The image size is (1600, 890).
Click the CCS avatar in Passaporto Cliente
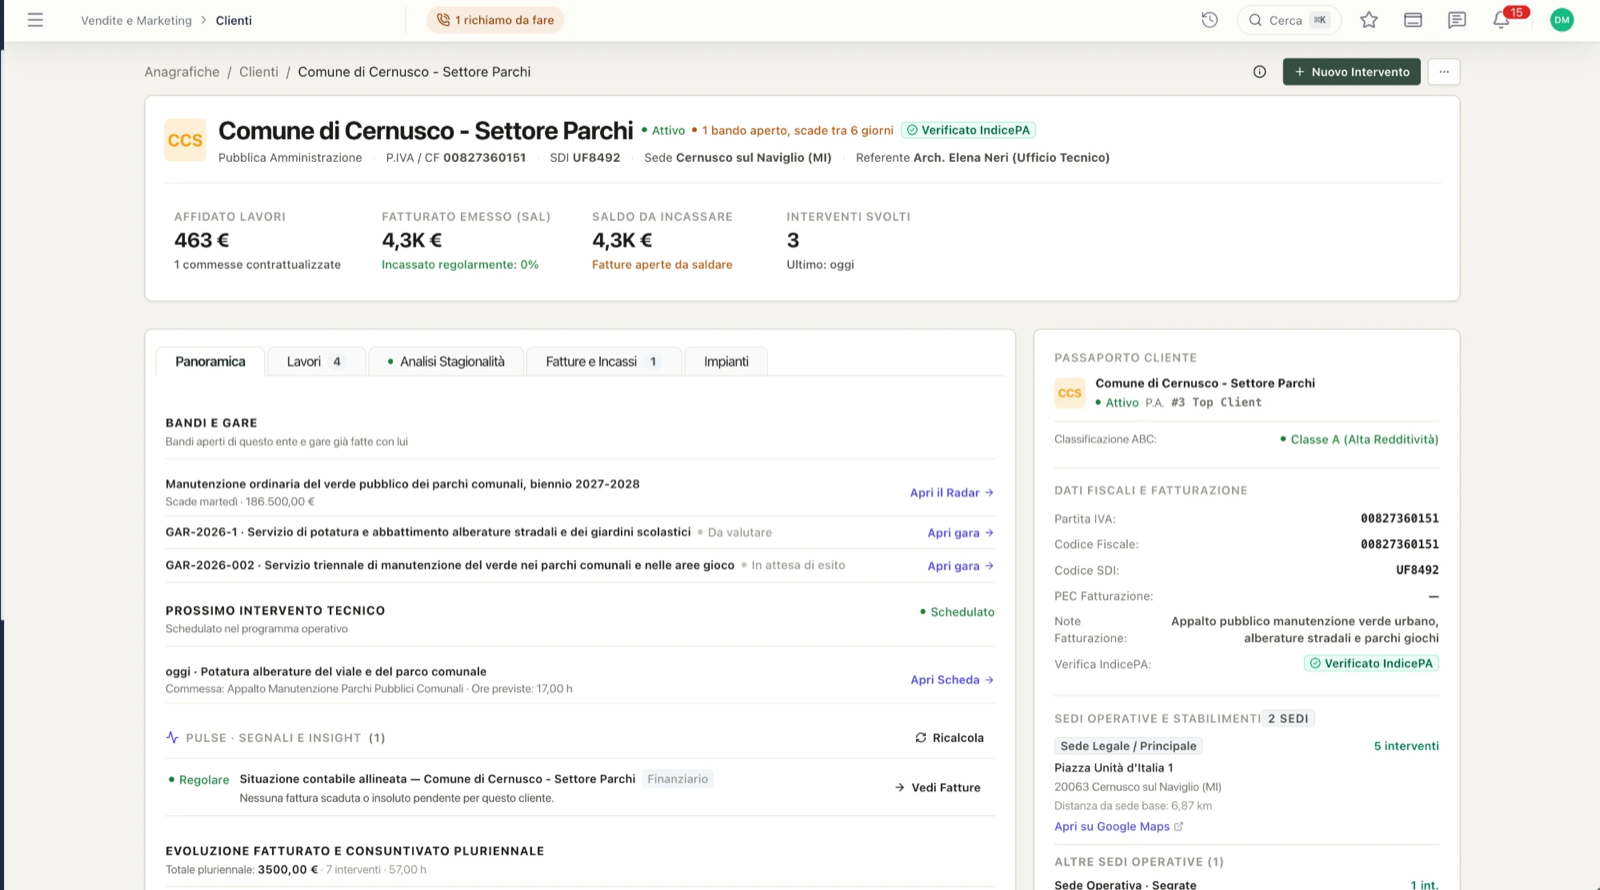(1070, 393)
